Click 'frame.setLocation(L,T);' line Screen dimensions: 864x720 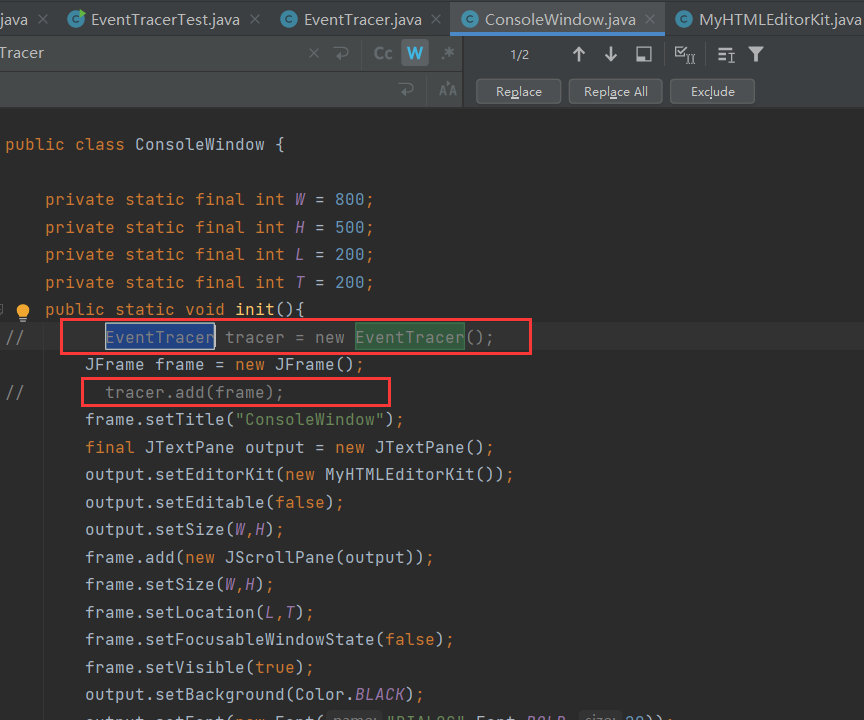pyautogui.click(x=199, y=612)
